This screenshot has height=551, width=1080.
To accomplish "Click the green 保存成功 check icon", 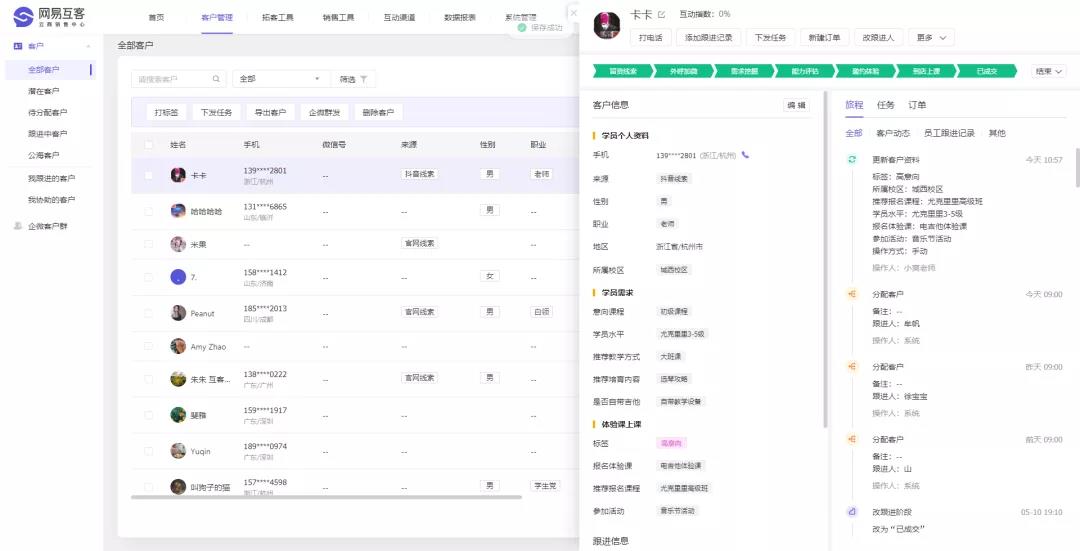I will click(x=521, y=28).
